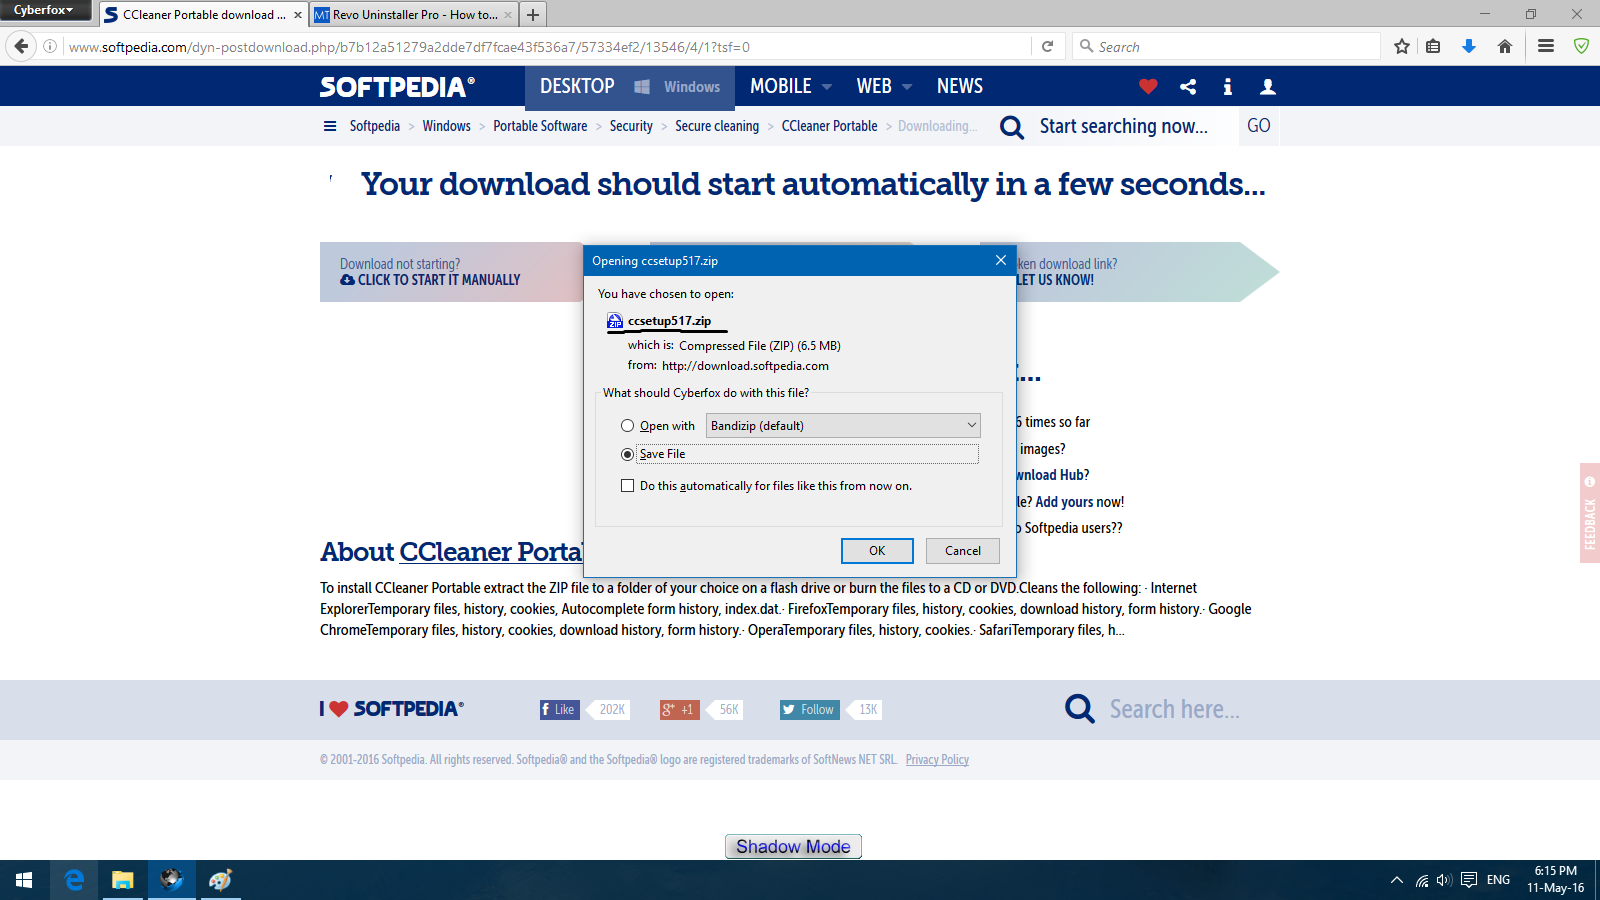Select the Open with radio button
The image size is (1600, 900).
627,426
